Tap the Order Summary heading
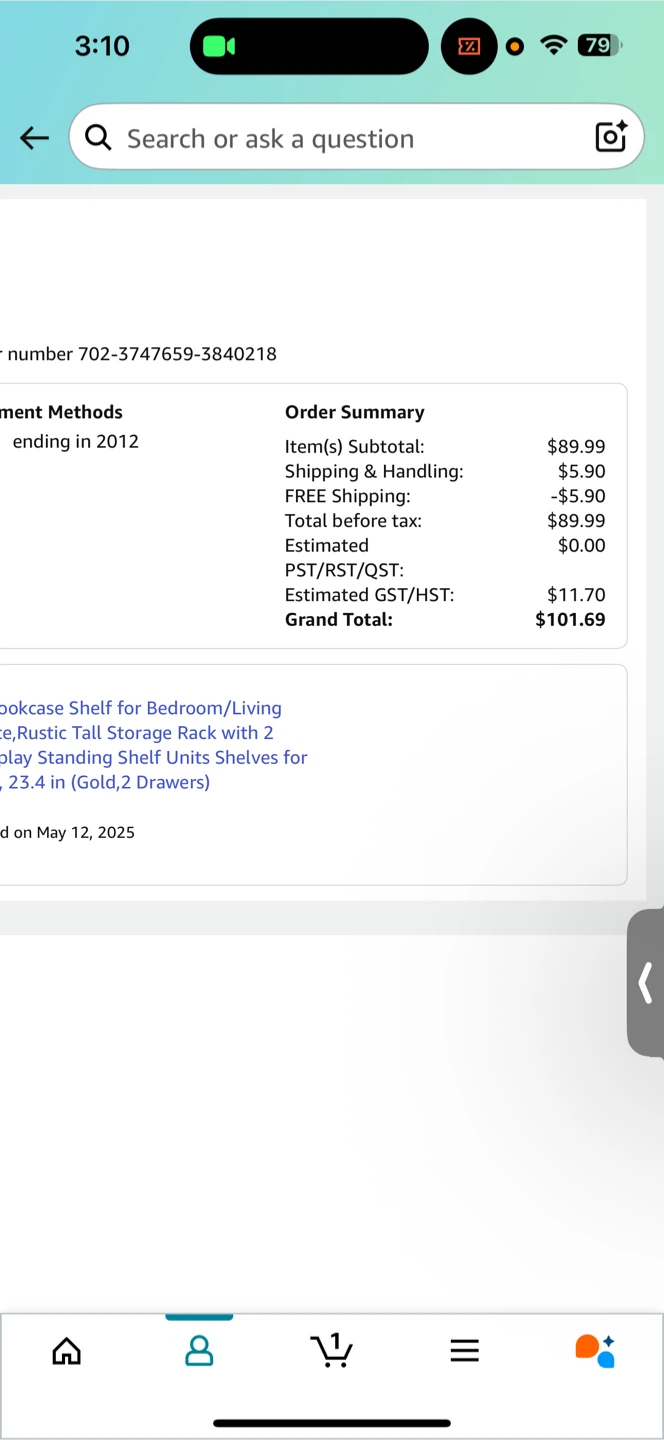 (x=355, y=412)
